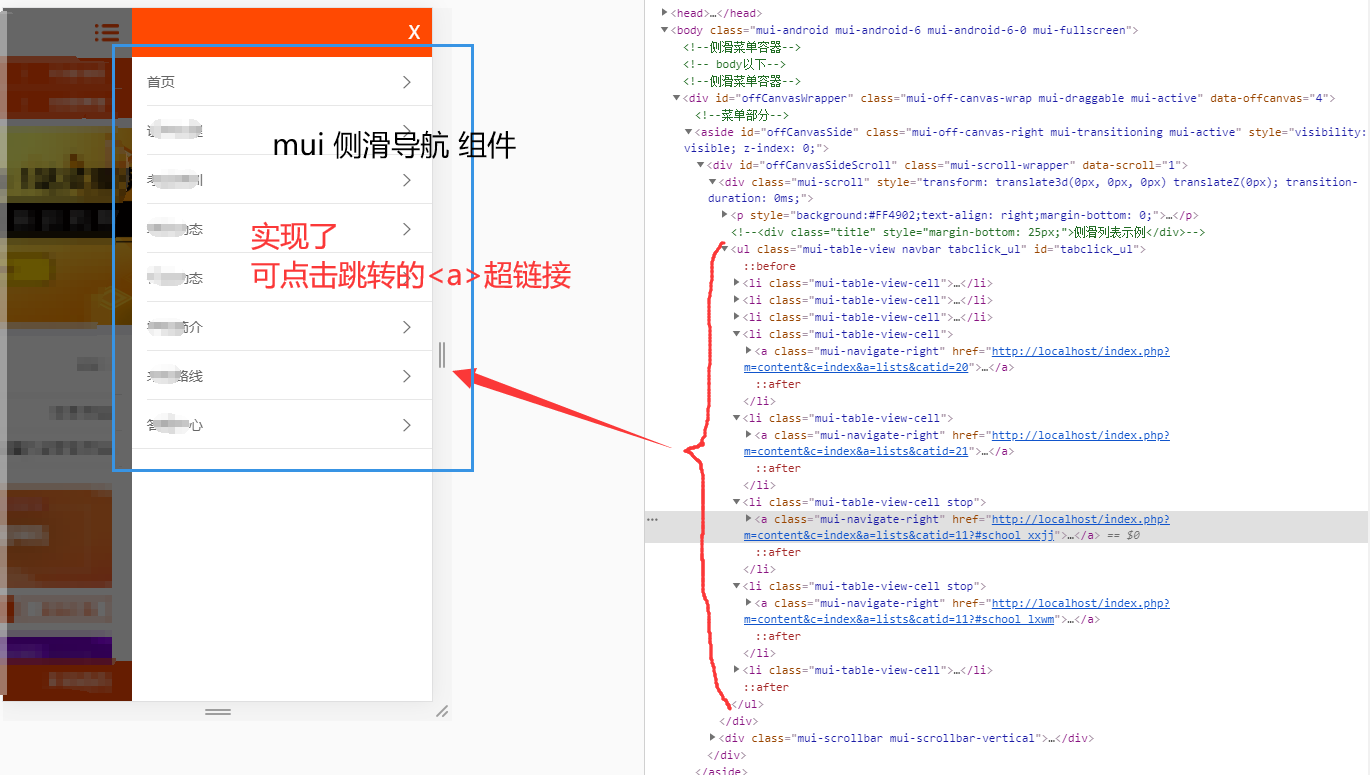
Task: Expand the <a> element with catid=21 href
Action: click(x=748, y=435)
